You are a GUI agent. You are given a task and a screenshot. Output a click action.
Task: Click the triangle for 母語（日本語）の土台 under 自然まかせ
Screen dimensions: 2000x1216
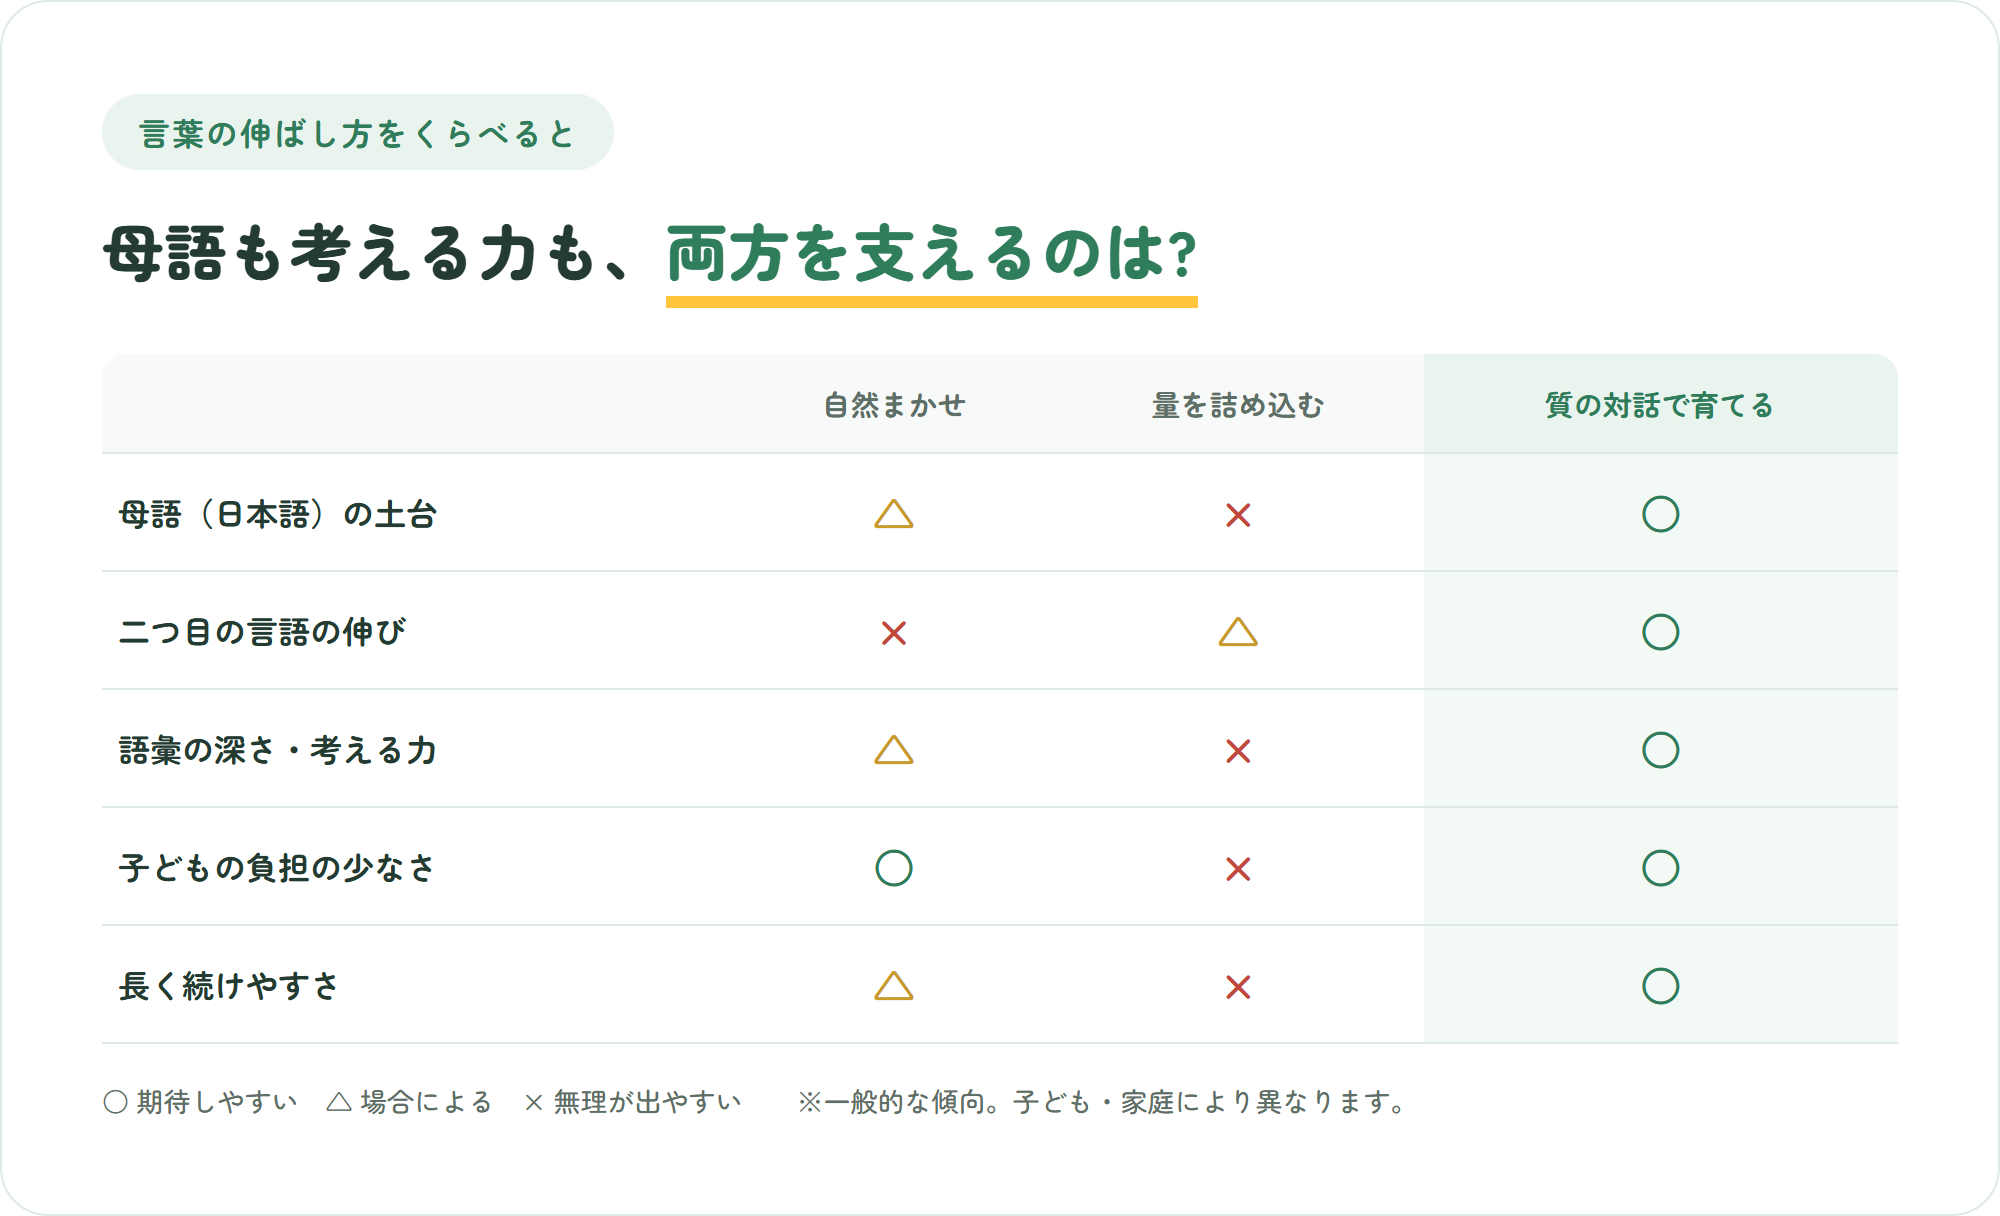[894, 514]
